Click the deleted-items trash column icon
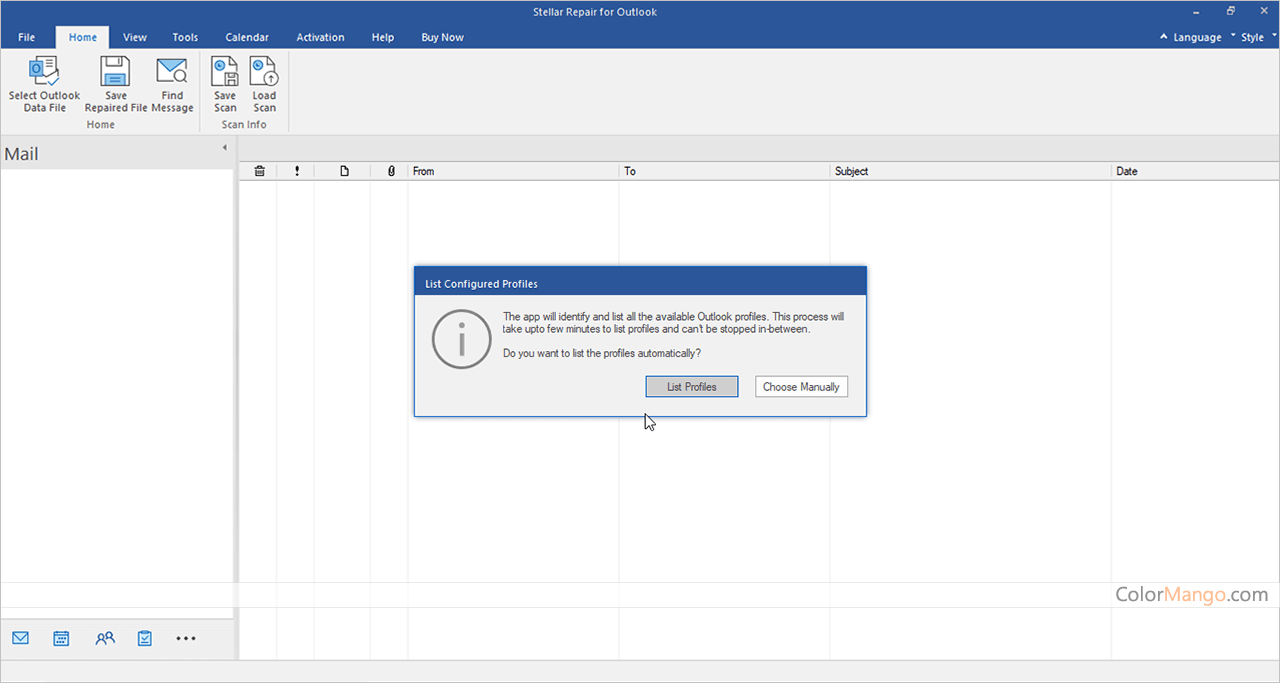 pos(259,171)
